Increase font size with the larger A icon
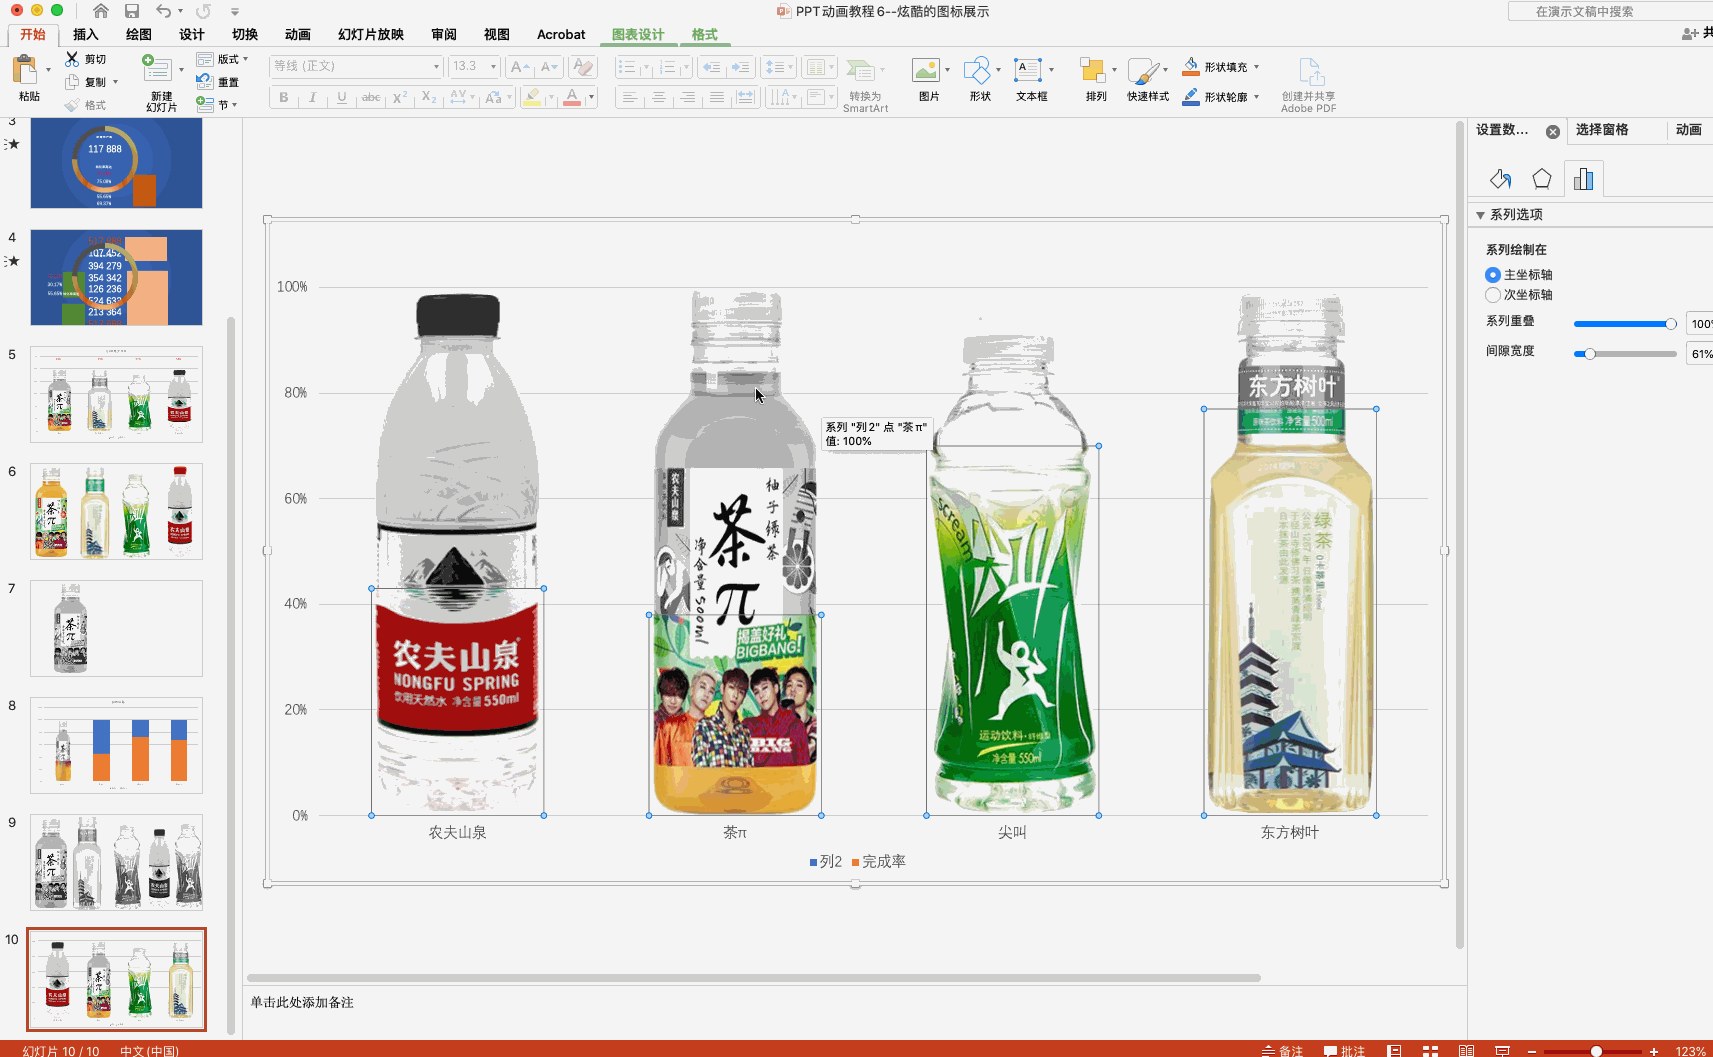This screenshot has height=1057, width=1713. click(519, 67)
